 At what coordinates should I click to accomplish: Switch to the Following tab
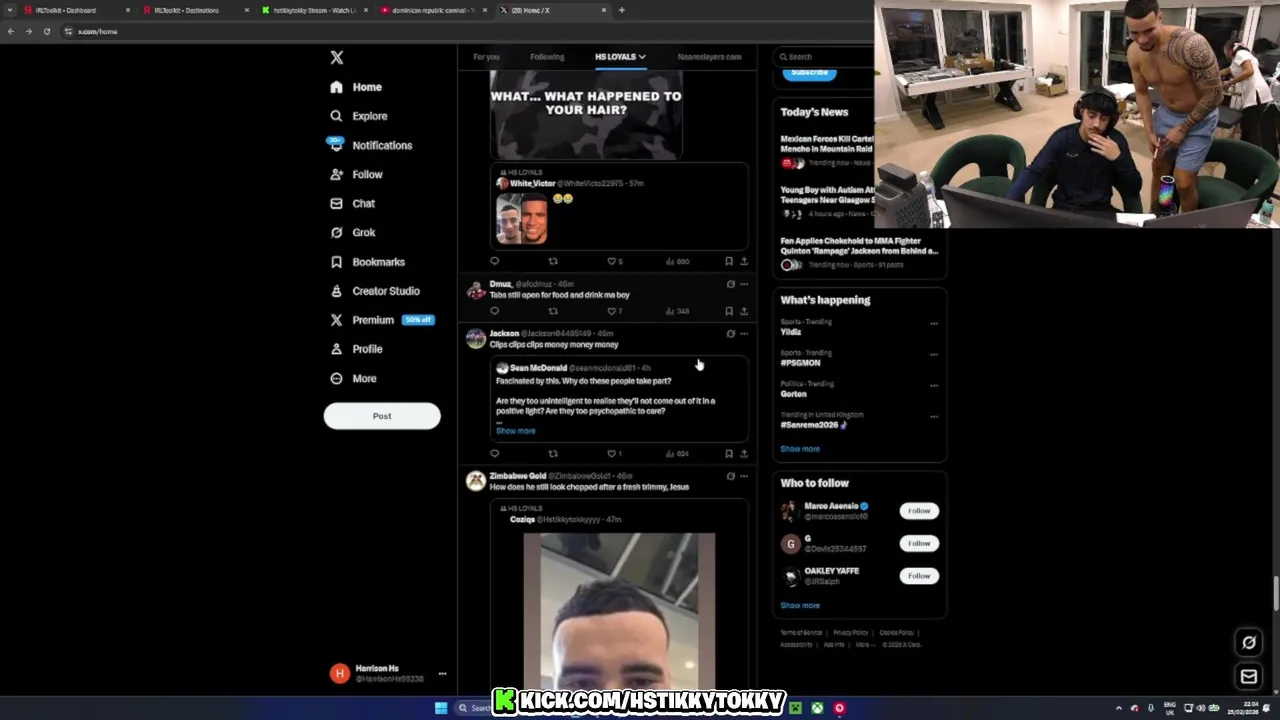click(547, 57)
